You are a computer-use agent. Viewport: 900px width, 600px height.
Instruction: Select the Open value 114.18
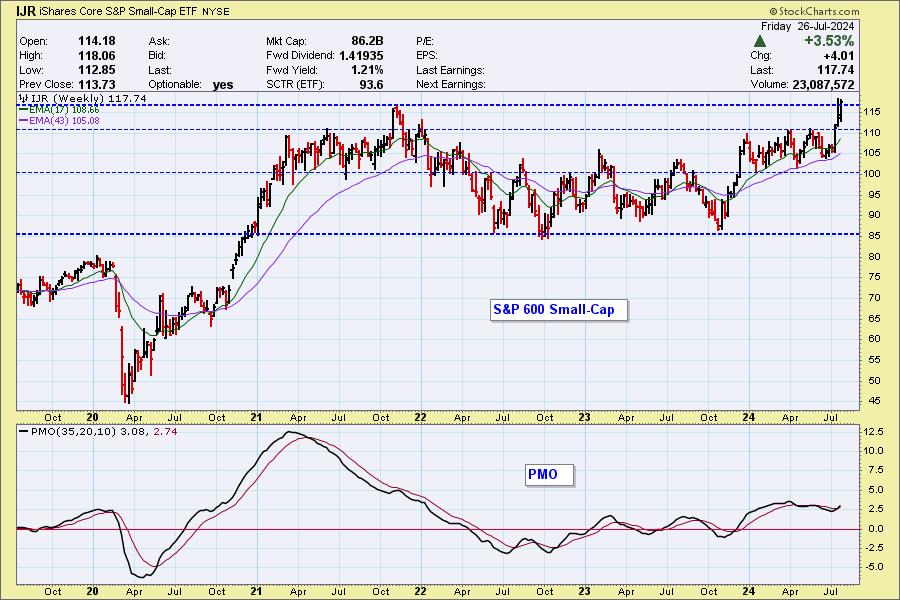96,41
